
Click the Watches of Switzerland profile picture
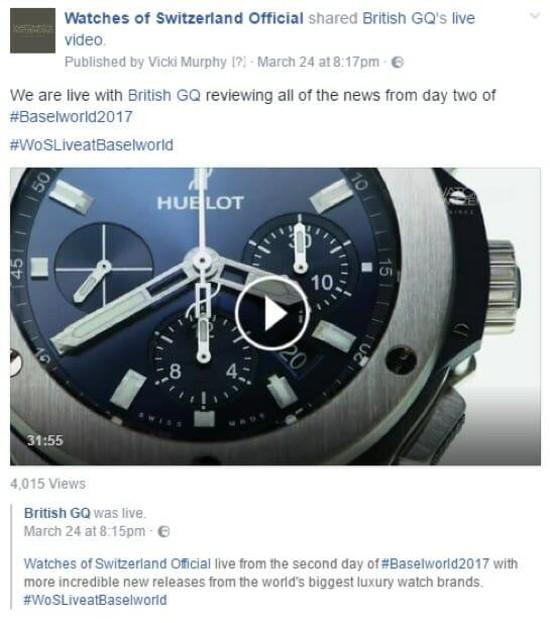[33, 30]
